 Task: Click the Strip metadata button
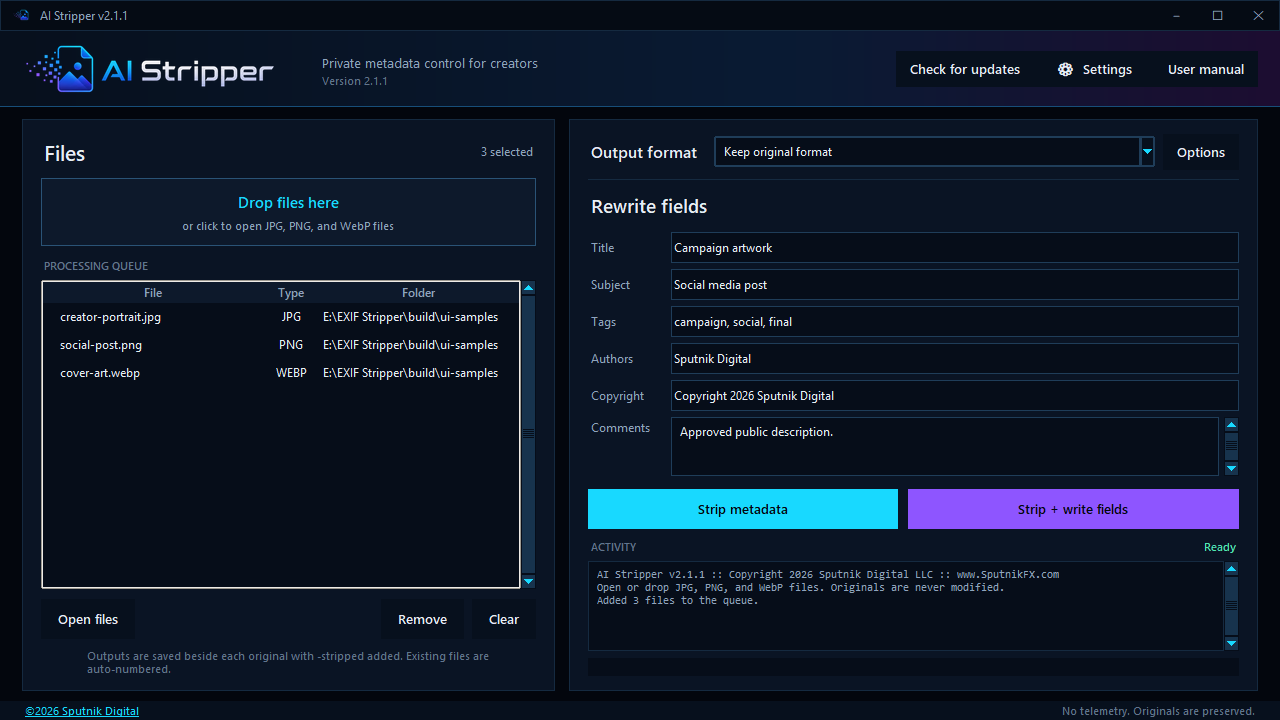(743, 509)
